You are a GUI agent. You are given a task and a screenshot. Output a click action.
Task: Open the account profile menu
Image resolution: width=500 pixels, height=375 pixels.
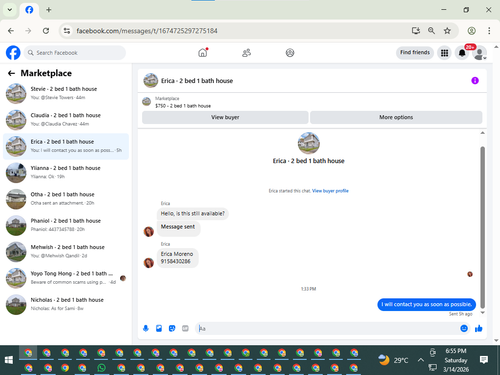[479, 53]
